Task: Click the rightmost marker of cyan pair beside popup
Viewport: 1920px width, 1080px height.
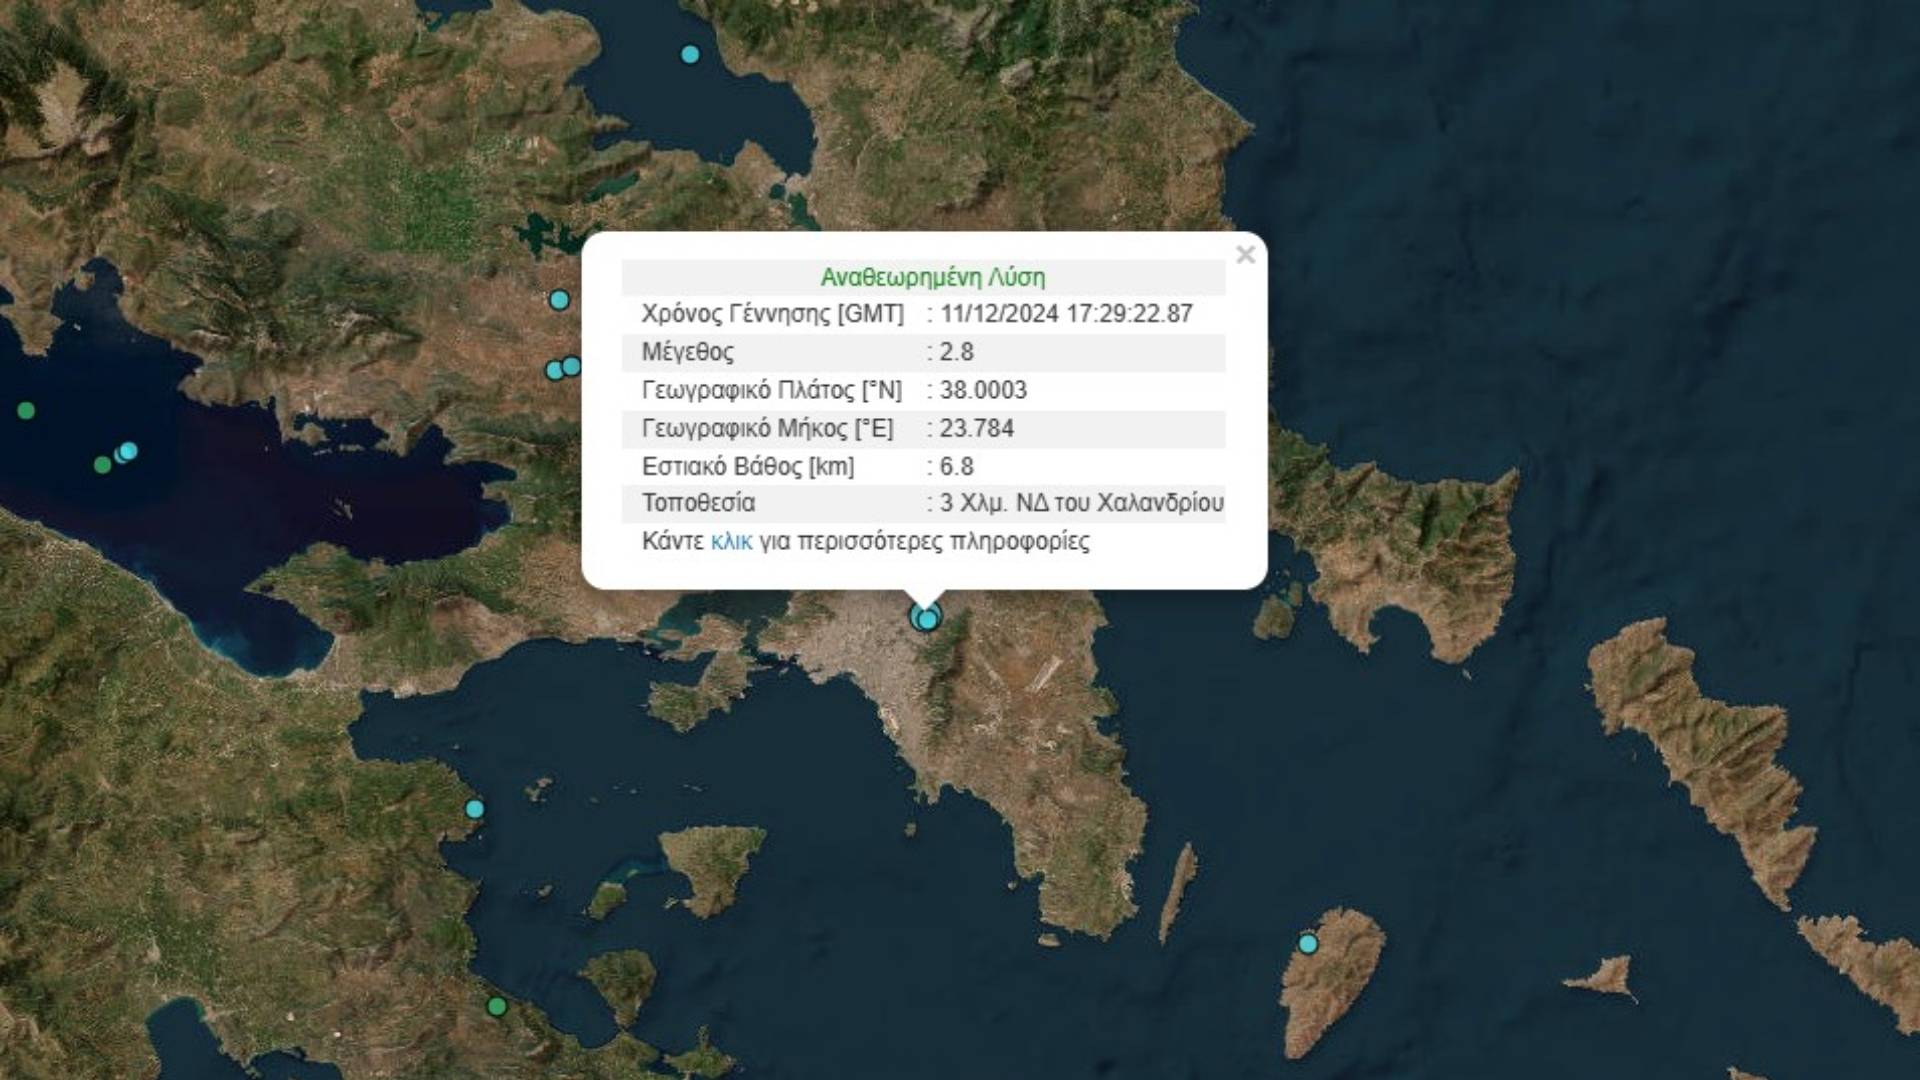Action: tap(572, 366)
